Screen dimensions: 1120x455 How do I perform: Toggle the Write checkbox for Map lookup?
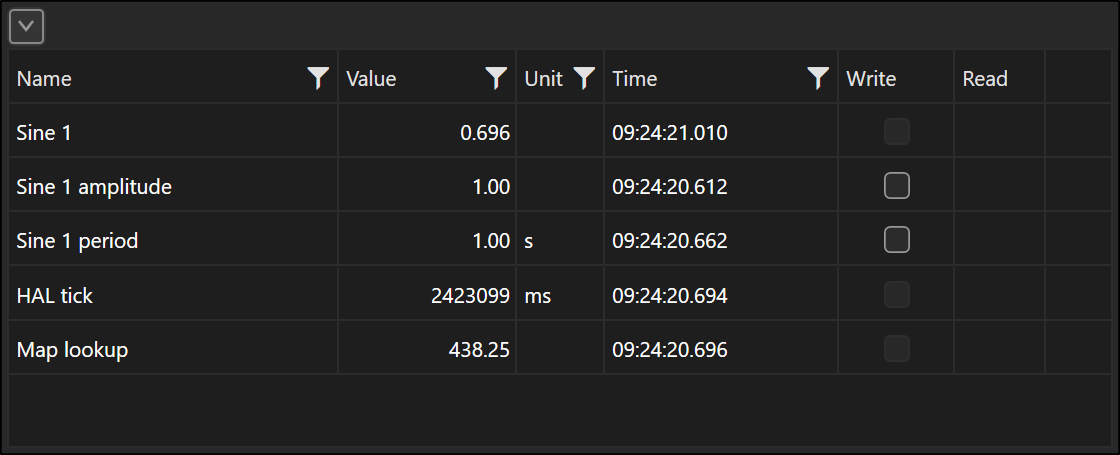(x=896, y=349)
